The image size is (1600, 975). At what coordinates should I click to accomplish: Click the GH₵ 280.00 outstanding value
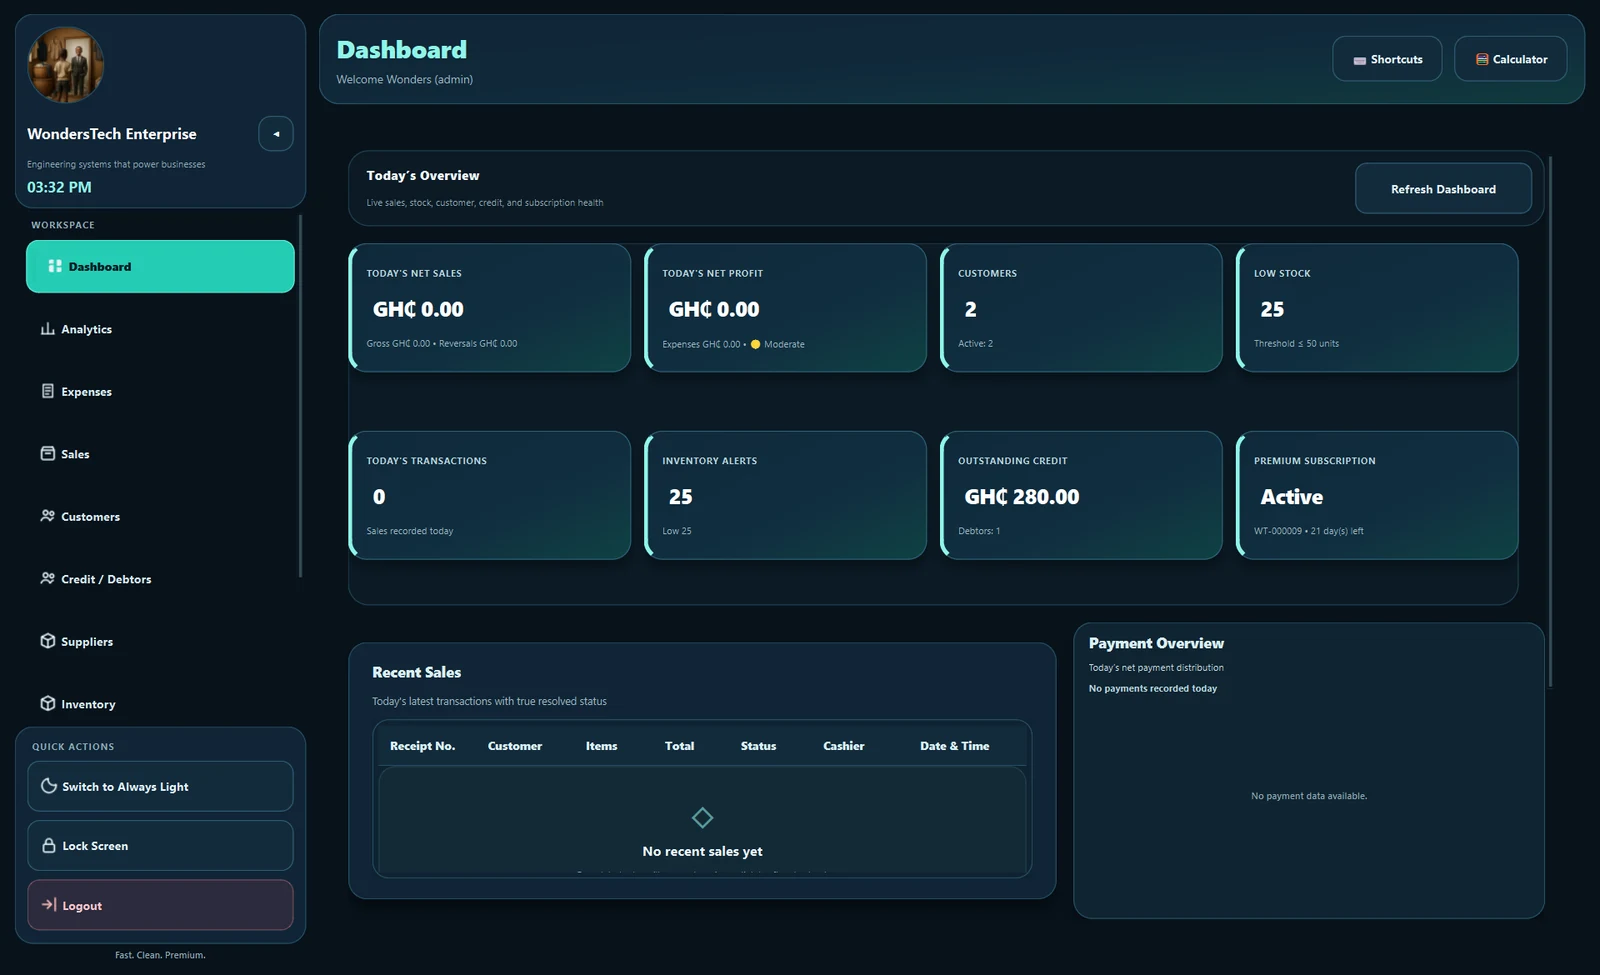(1021, 497)
